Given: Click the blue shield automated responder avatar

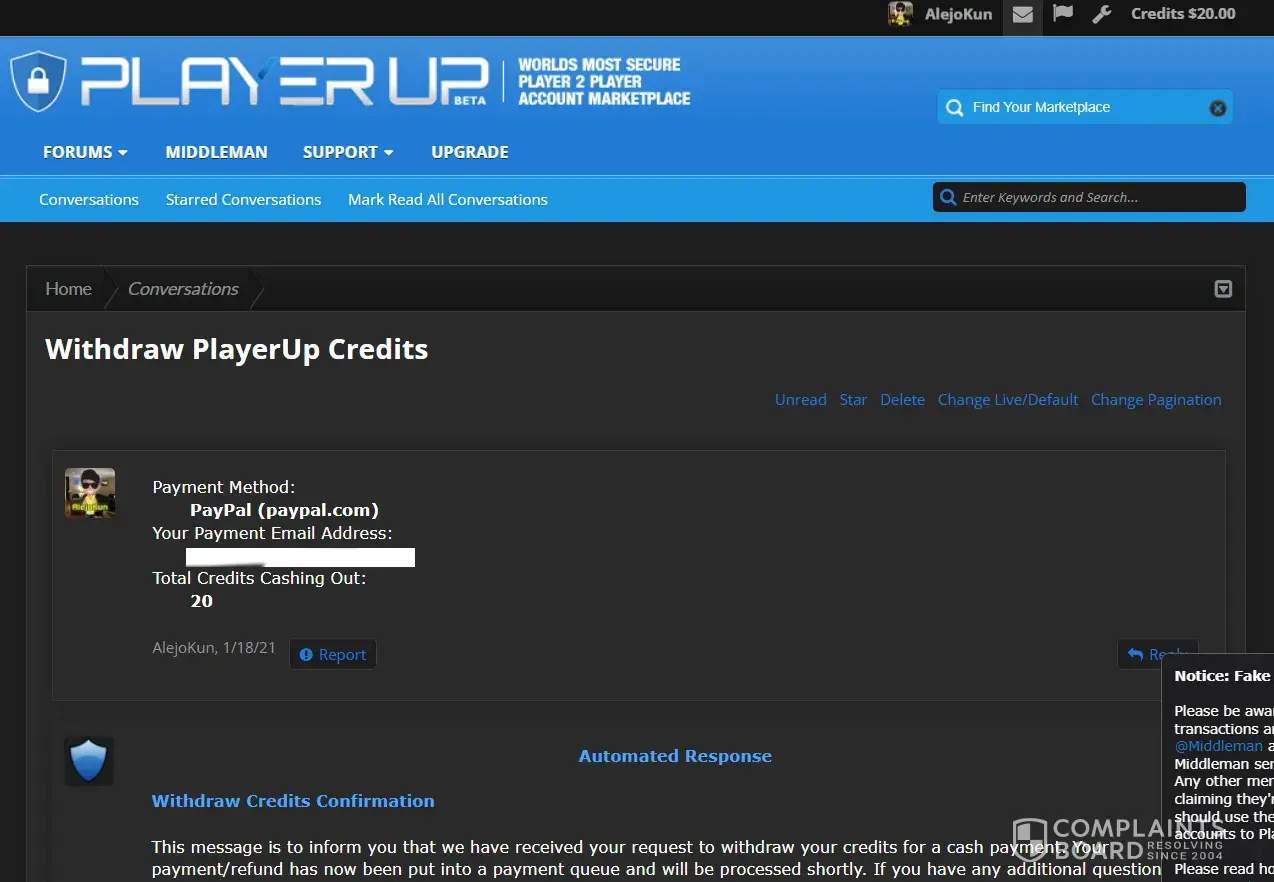Looking at the screenshot, I should click(x=89, y=761).
